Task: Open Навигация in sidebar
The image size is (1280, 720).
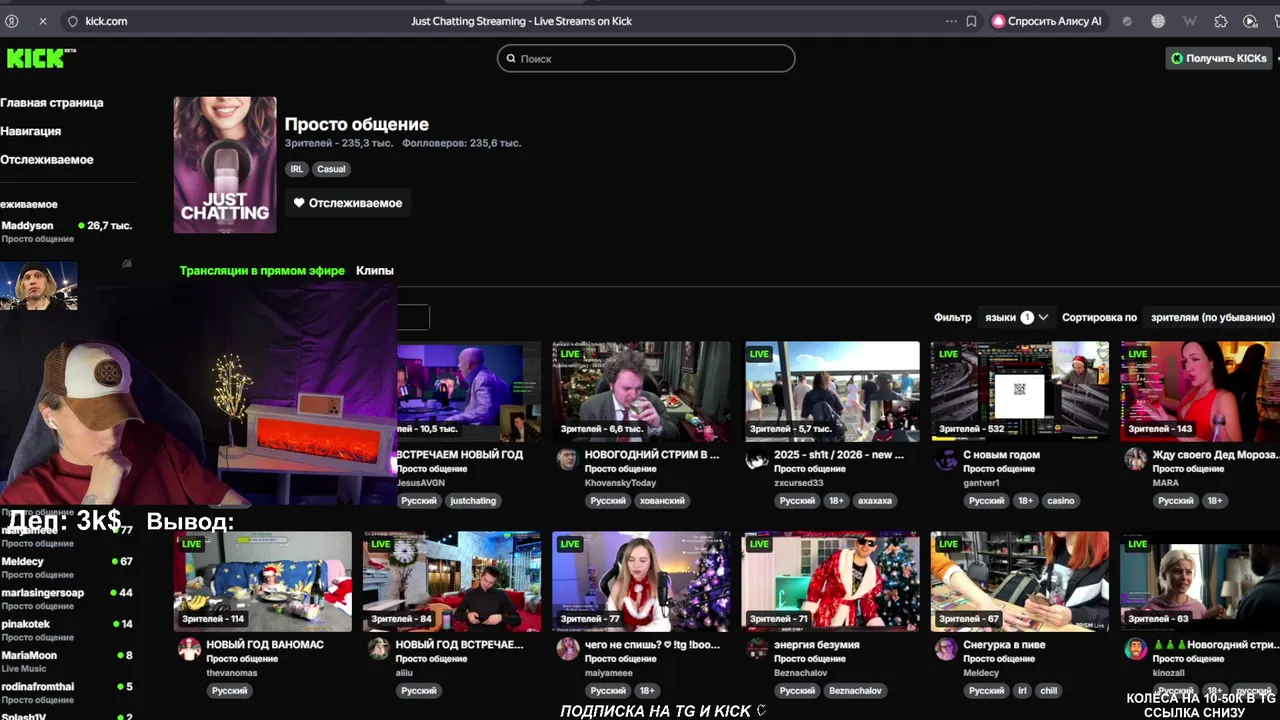Action: point(31,131)
